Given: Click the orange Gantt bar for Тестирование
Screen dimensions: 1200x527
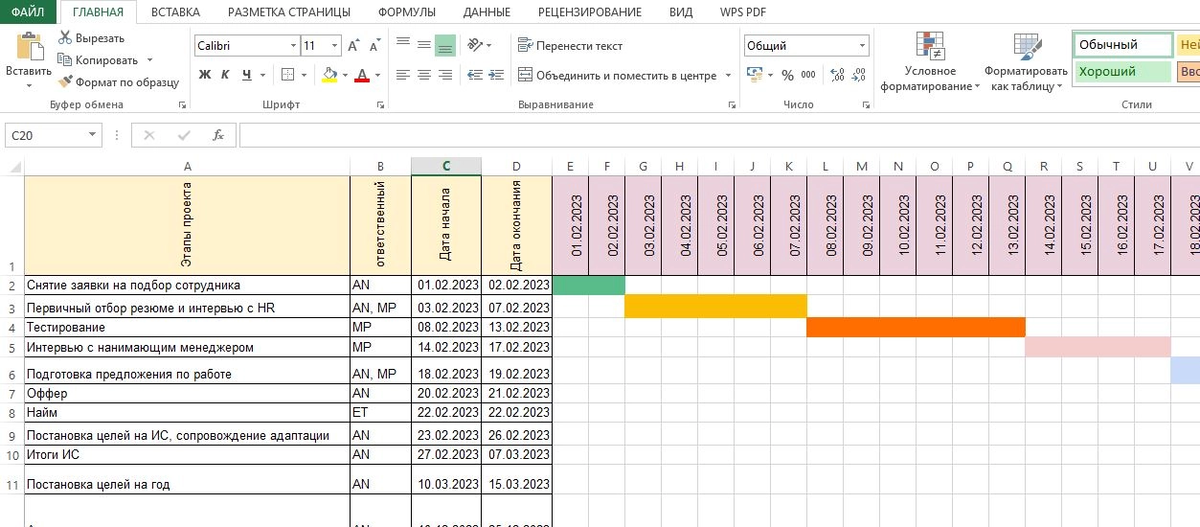Looking at the screenshot, I should 916,327.
